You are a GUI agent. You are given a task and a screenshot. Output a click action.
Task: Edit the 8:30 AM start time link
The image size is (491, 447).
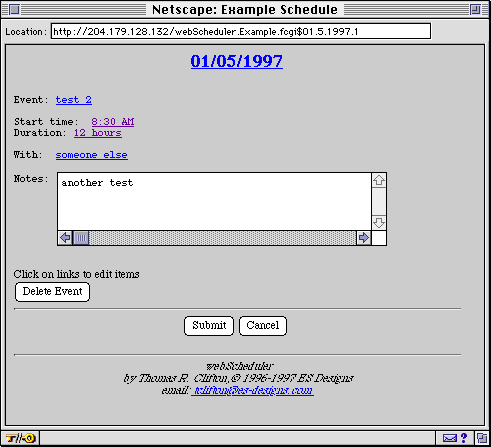(113, 121)
